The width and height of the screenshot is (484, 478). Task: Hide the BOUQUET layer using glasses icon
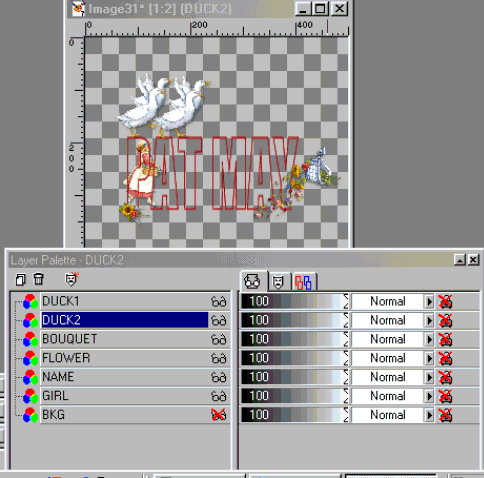pos(219,339)
